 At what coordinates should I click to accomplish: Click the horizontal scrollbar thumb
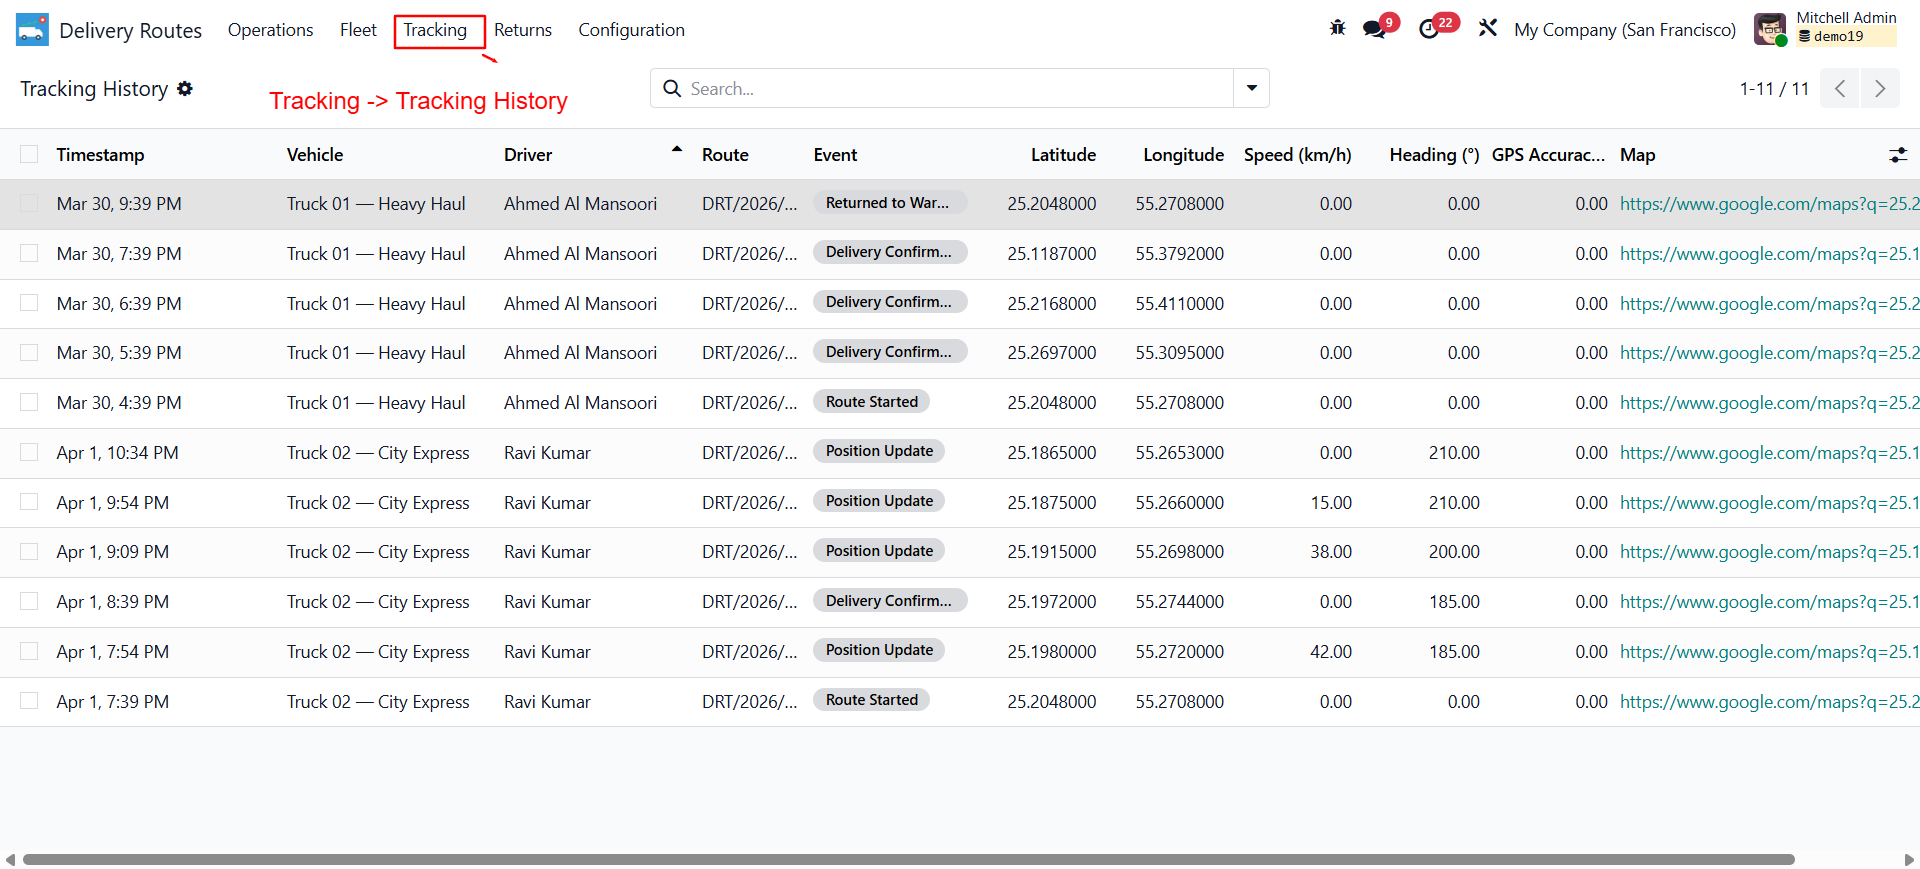(x=908, y=859)
